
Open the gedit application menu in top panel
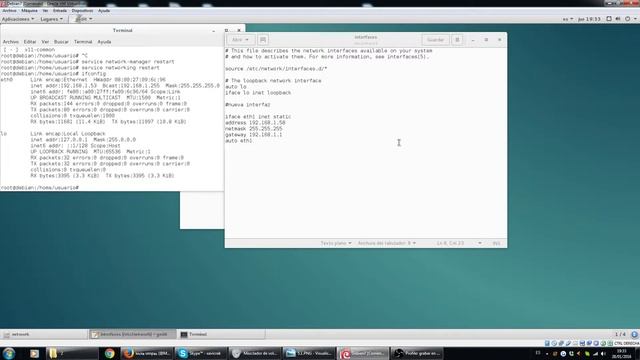click(x=83, y=19)
